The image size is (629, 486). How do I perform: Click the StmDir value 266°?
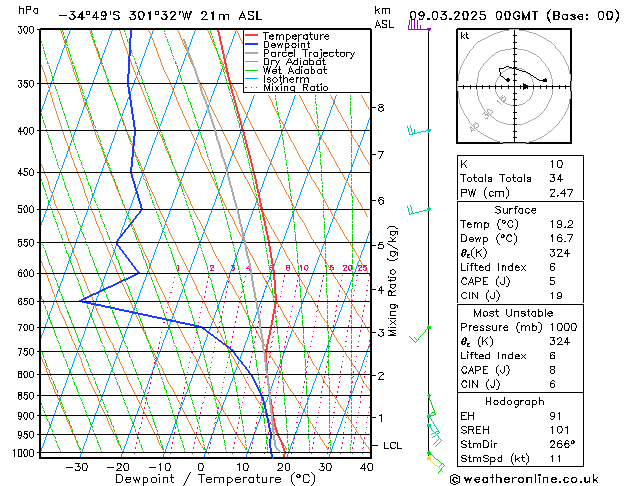[x=562, y=445]
